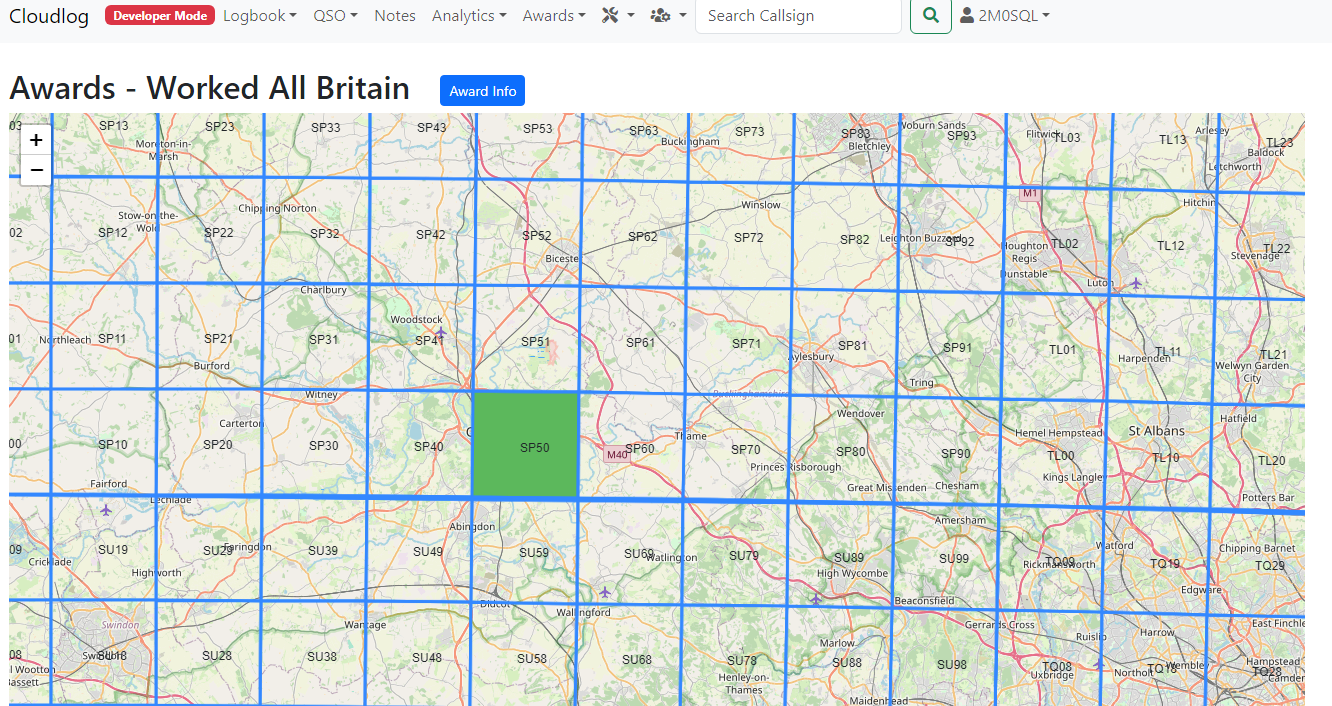Click the TL12 grid square label

pyautogui.click(x=1170, y=246)
